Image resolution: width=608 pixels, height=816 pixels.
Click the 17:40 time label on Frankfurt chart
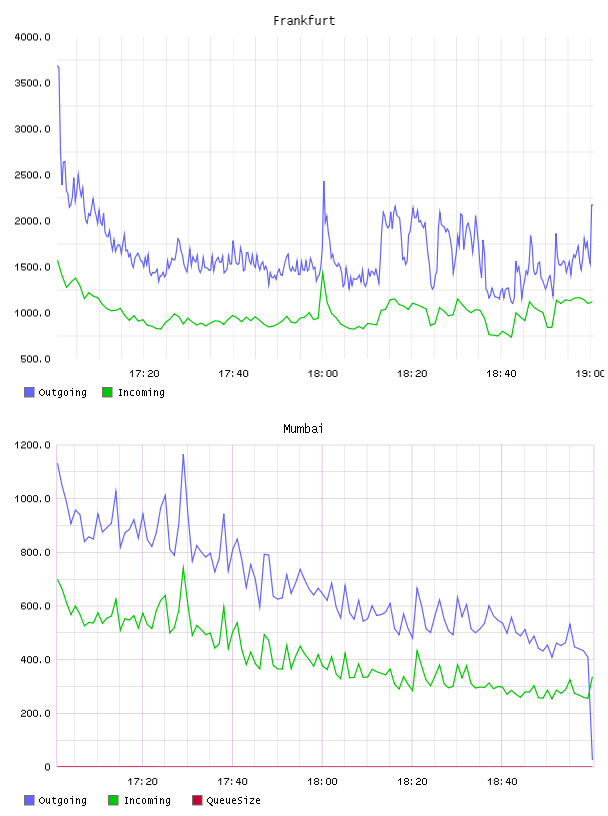pos(233,374)
